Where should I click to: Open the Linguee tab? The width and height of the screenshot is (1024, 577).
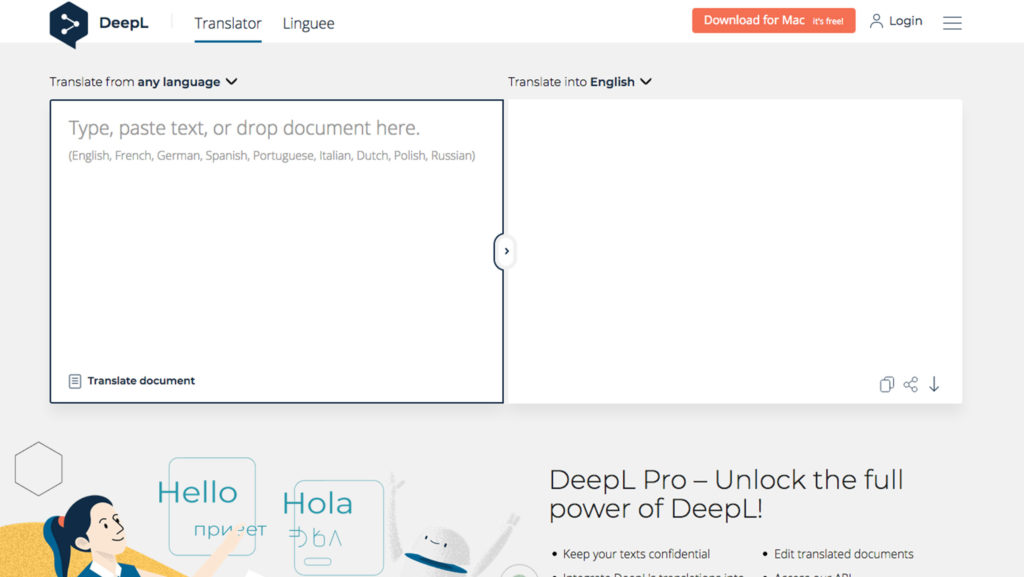point(308,23)
